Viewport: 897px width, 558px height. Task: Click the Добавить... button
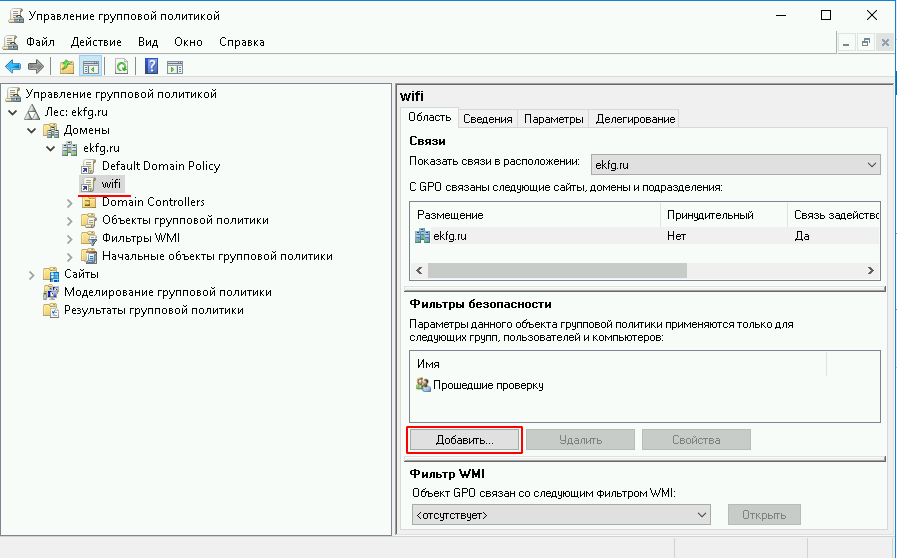click(x=465, y=440)
